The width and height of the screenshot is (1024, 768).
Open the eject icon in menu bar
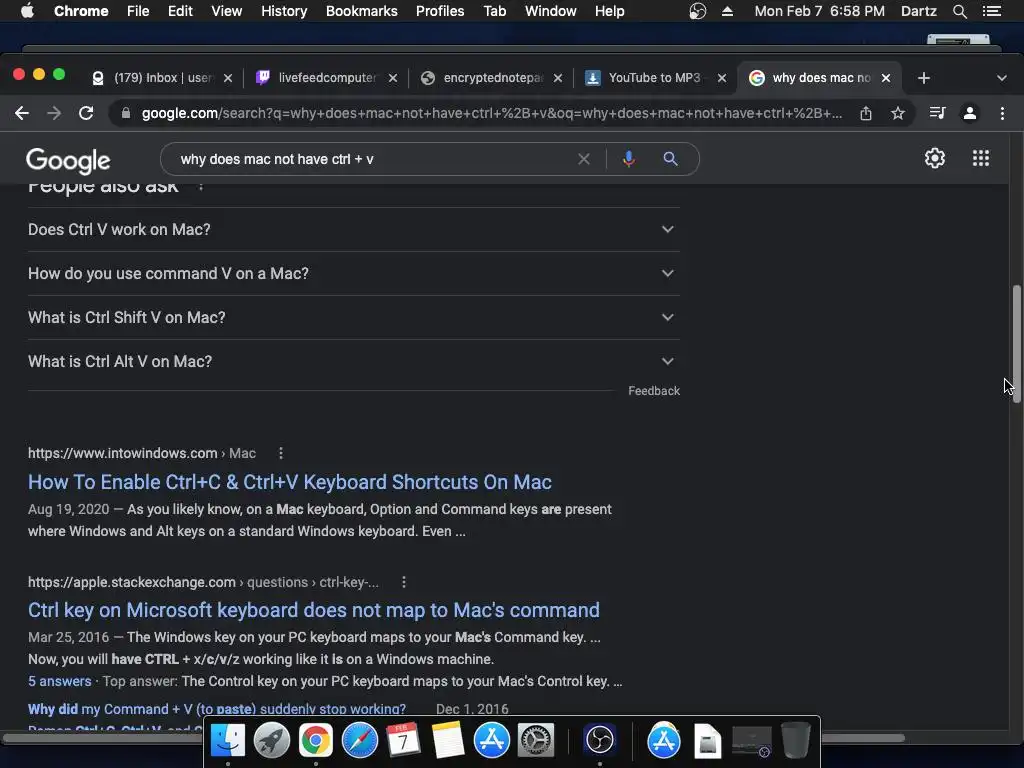pyautogui.click(x=727, y=11)
